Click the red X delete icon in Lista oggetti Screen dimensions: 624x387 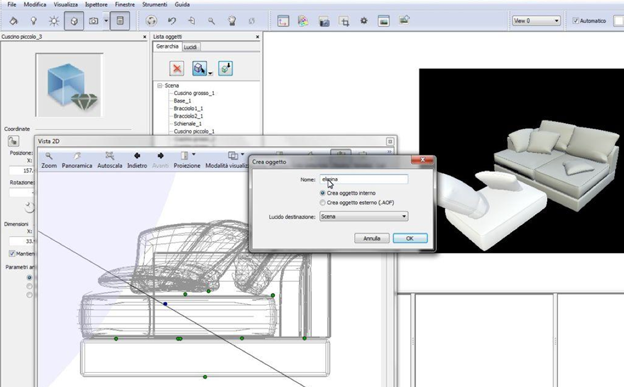[177, 68]
